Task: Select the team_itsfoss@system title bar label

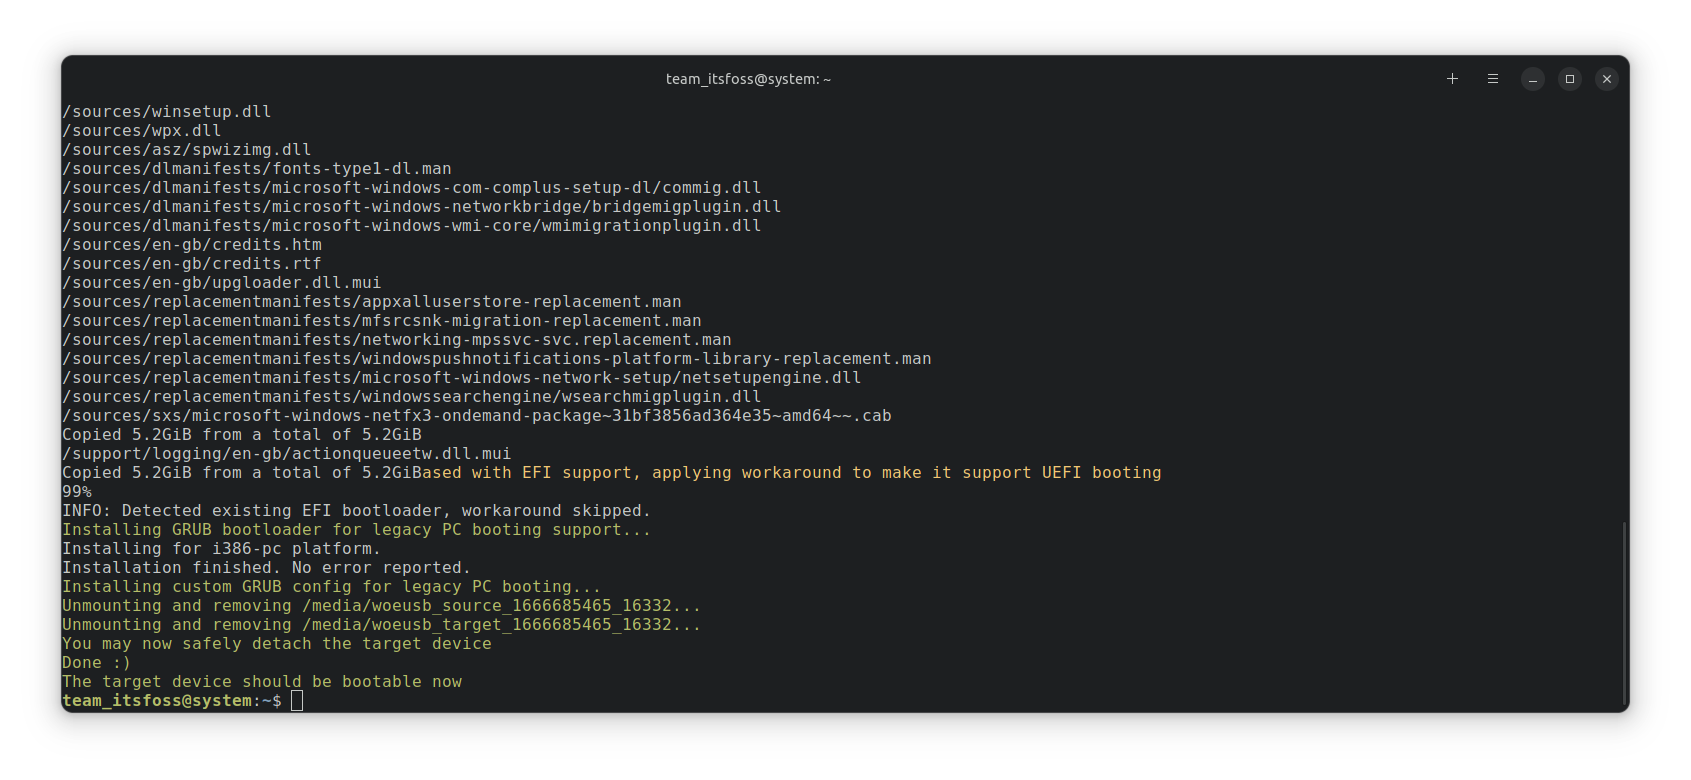Action: pos(748,79)
